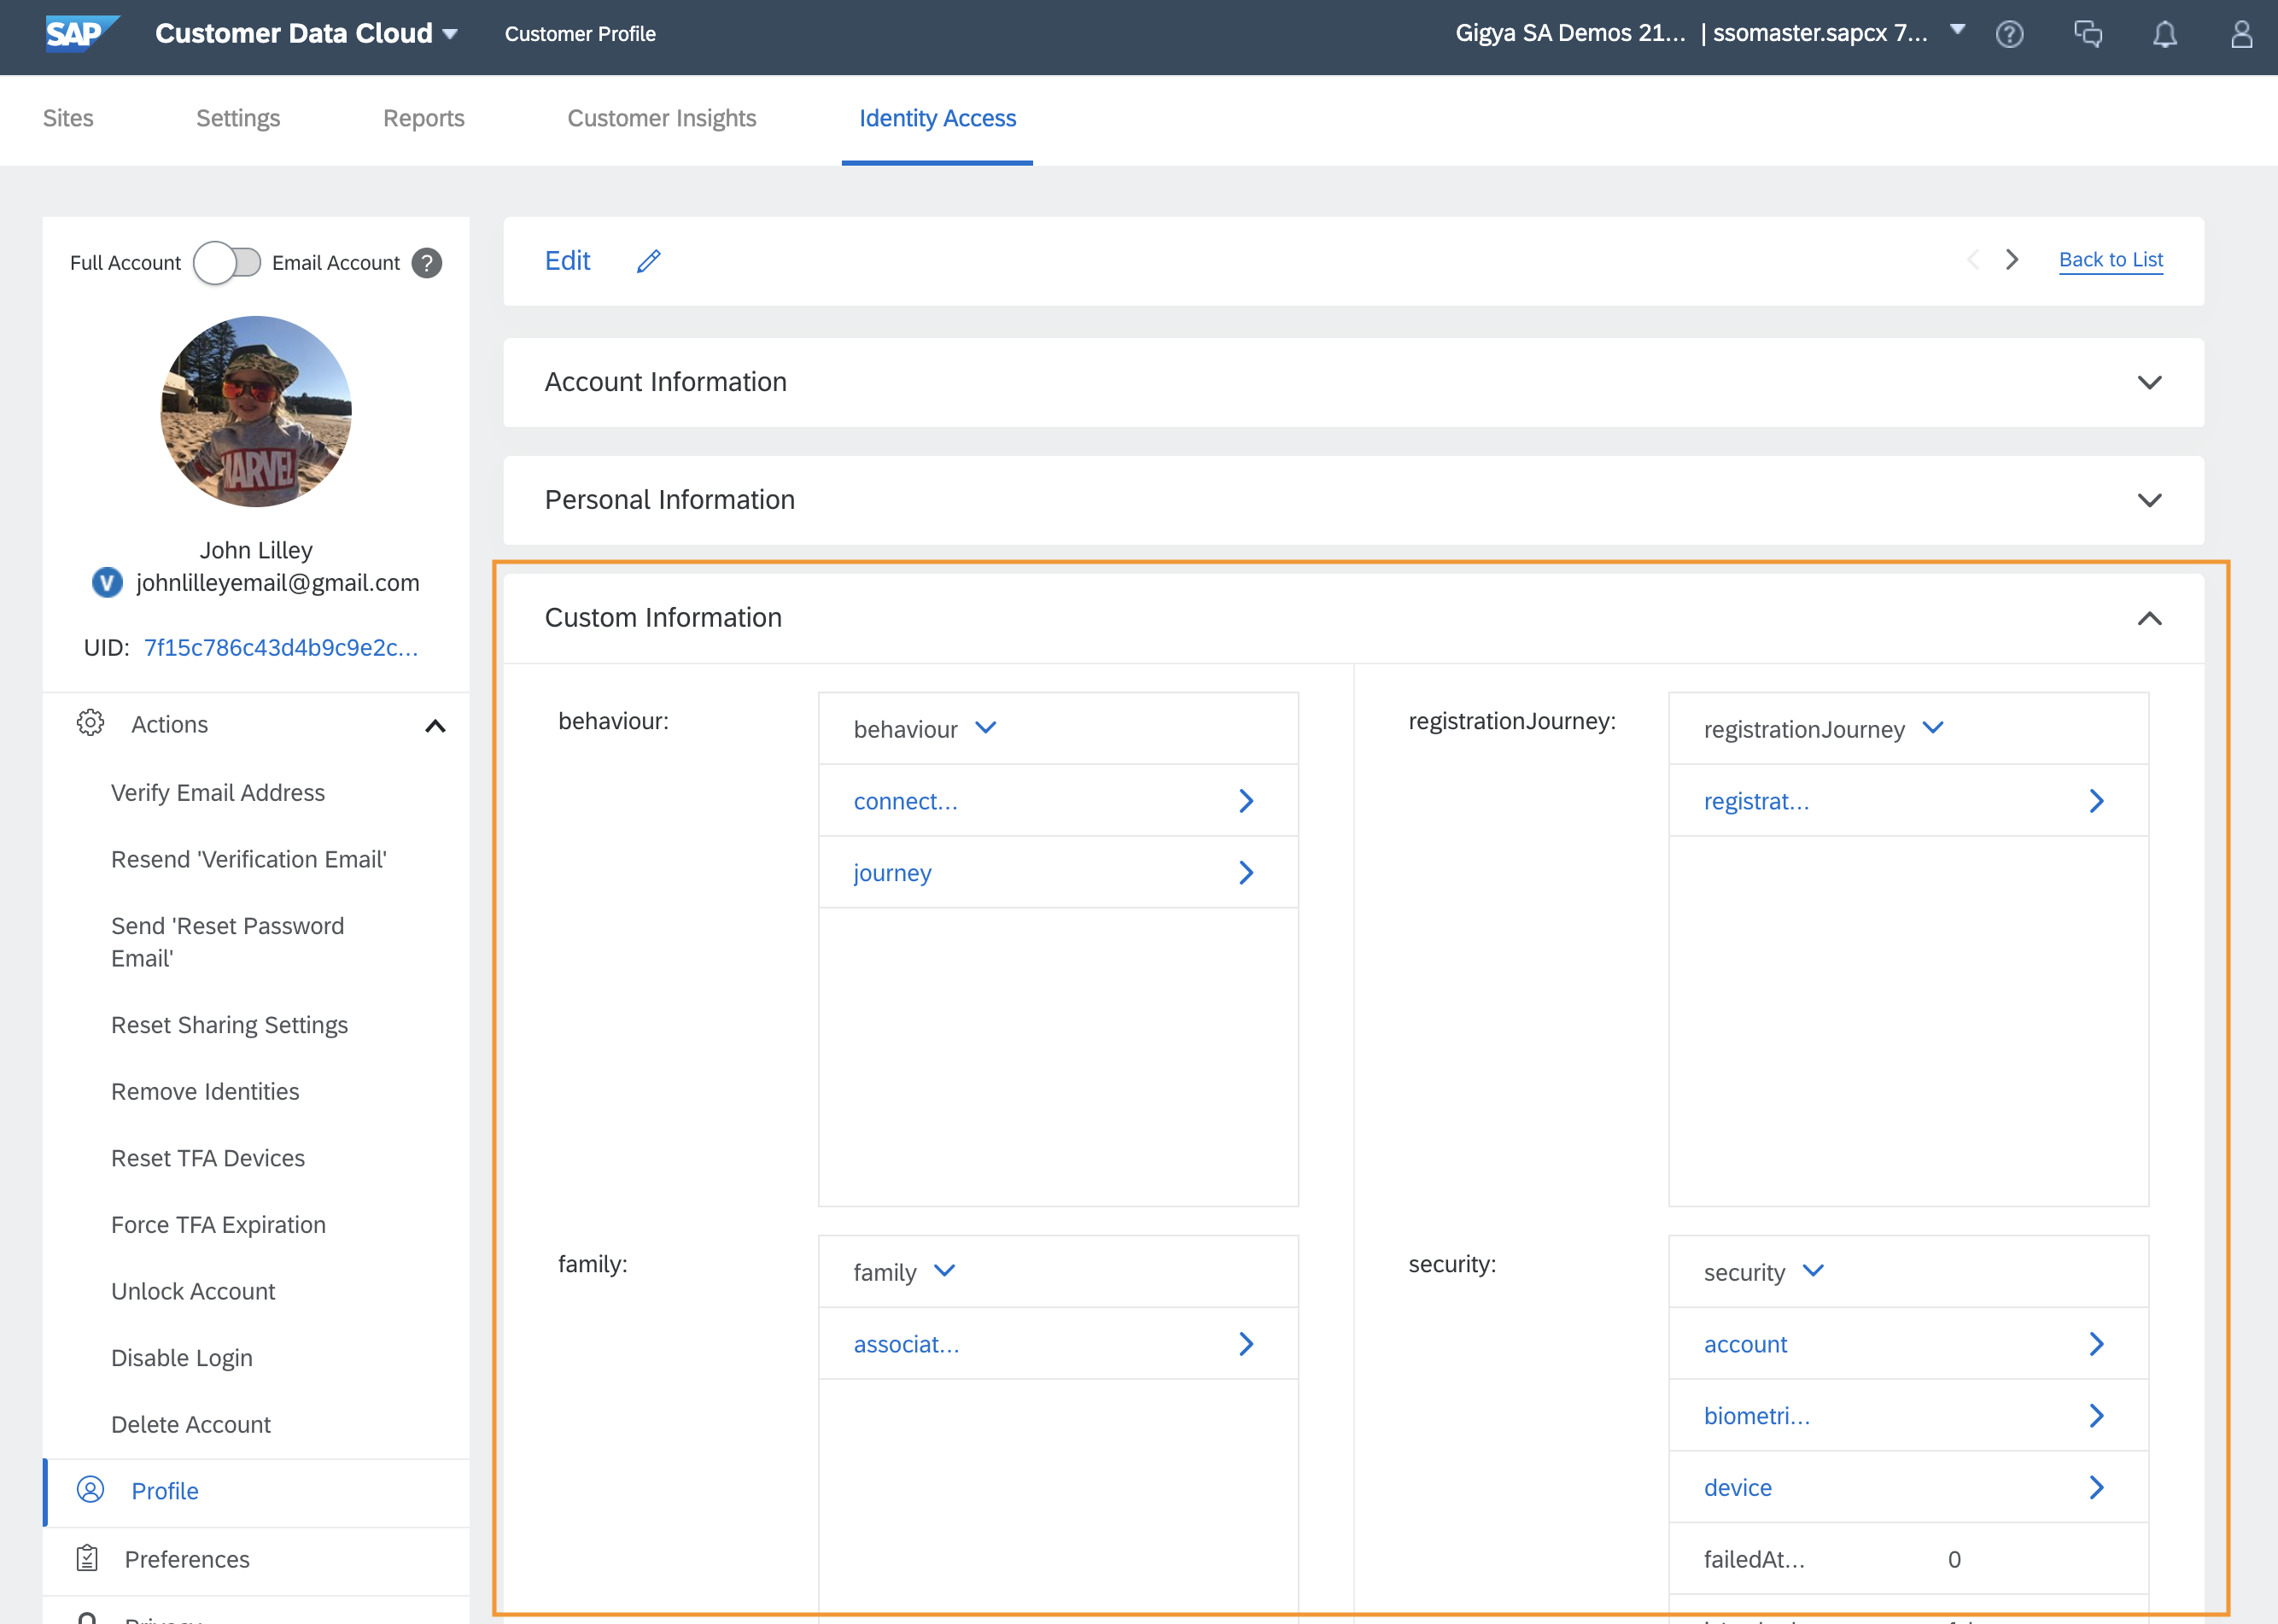Open the Customer Data Cloud dropdown
Image resolution: width=2278 pixels, height=1624 pixels.
pyautogui.click(x=449, y=34)
